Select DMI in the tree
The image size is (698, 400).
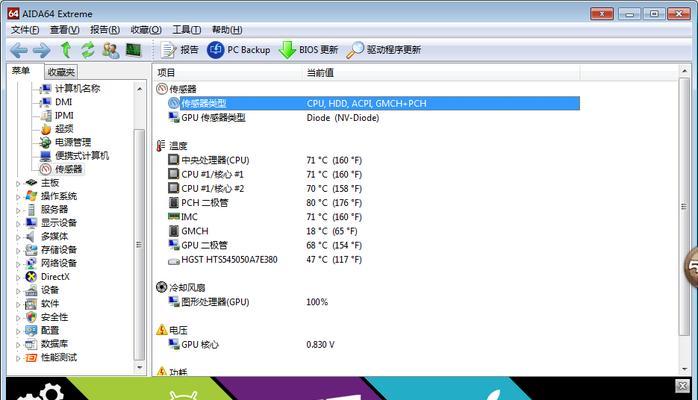coord(63,102)
